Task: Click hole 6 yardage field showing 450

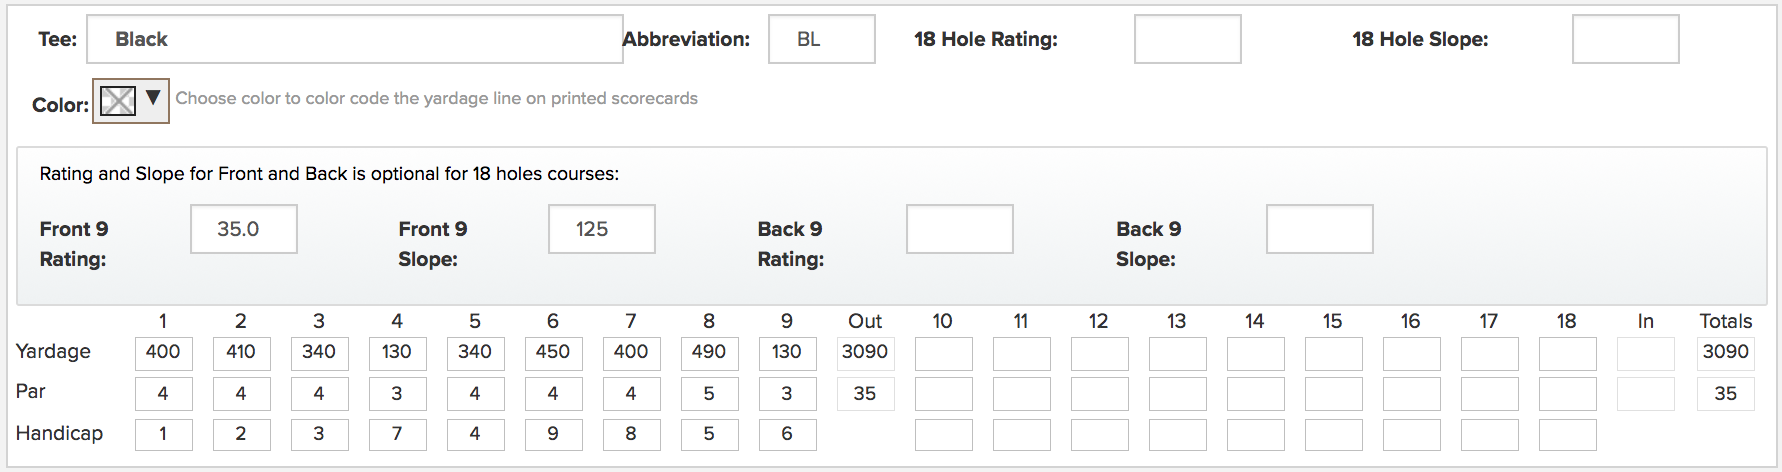Action: point(553,353)
